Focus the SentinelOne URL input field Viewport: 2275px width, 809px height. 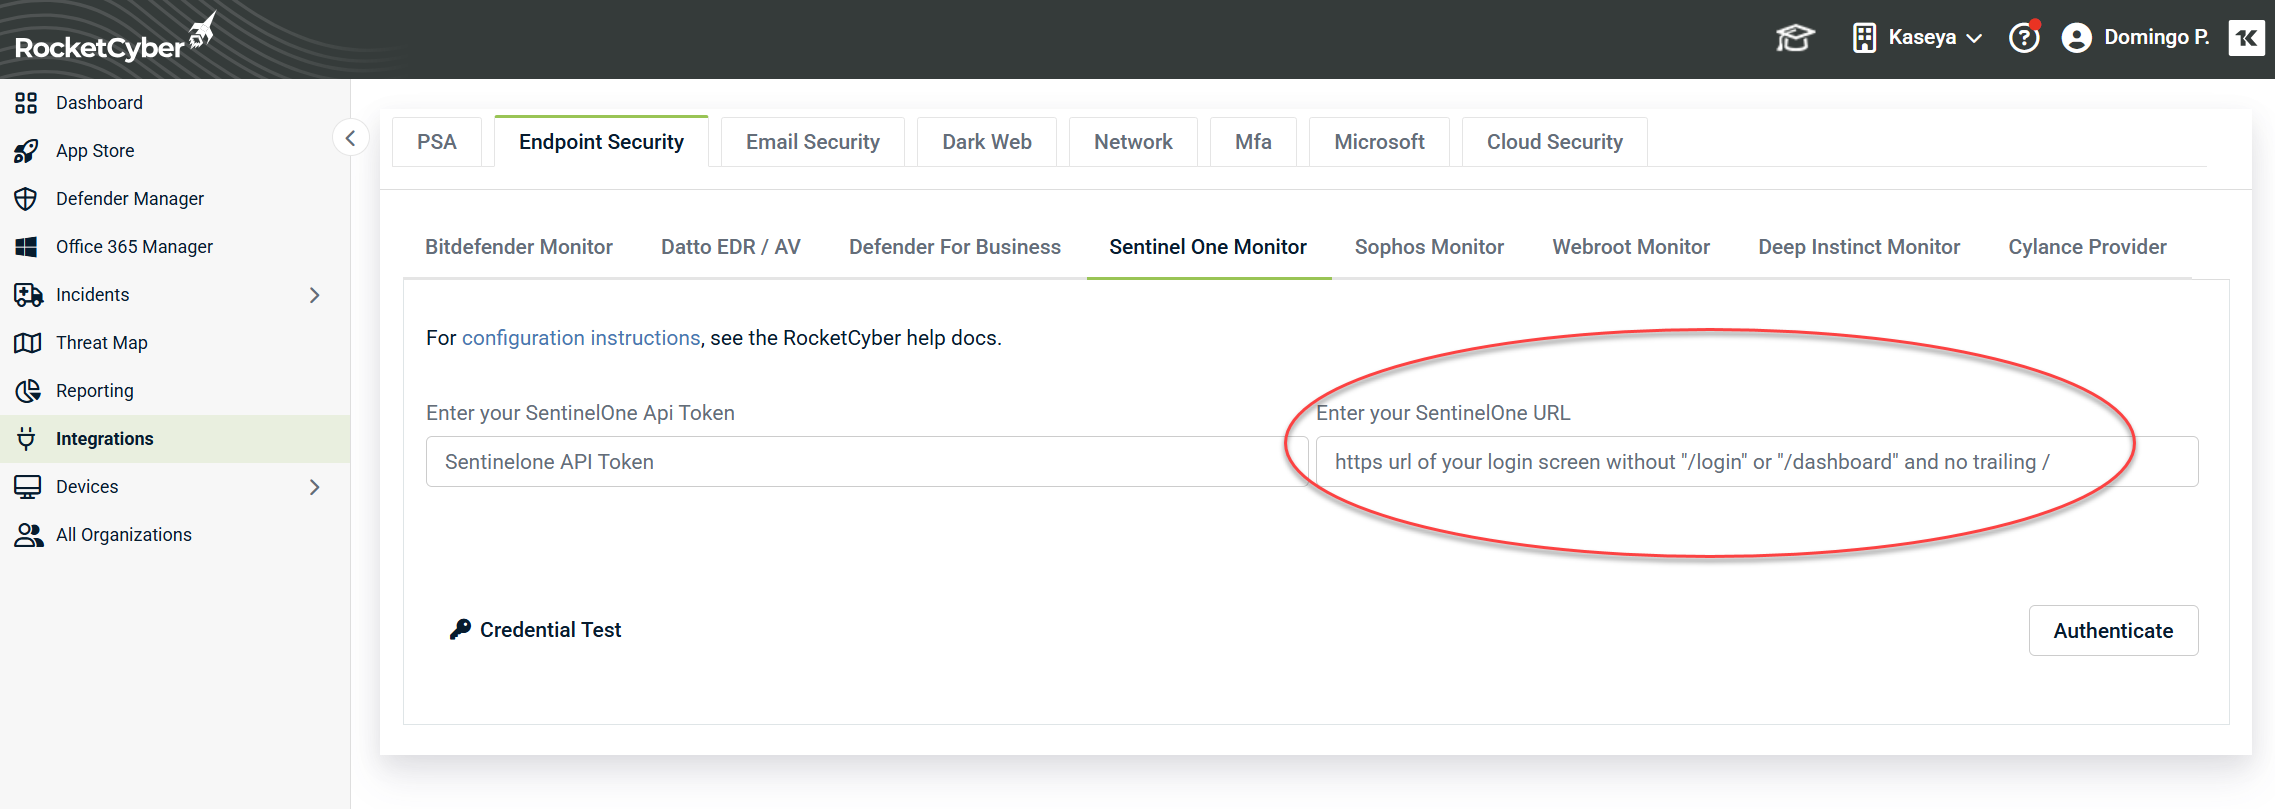pos(1755,462)
